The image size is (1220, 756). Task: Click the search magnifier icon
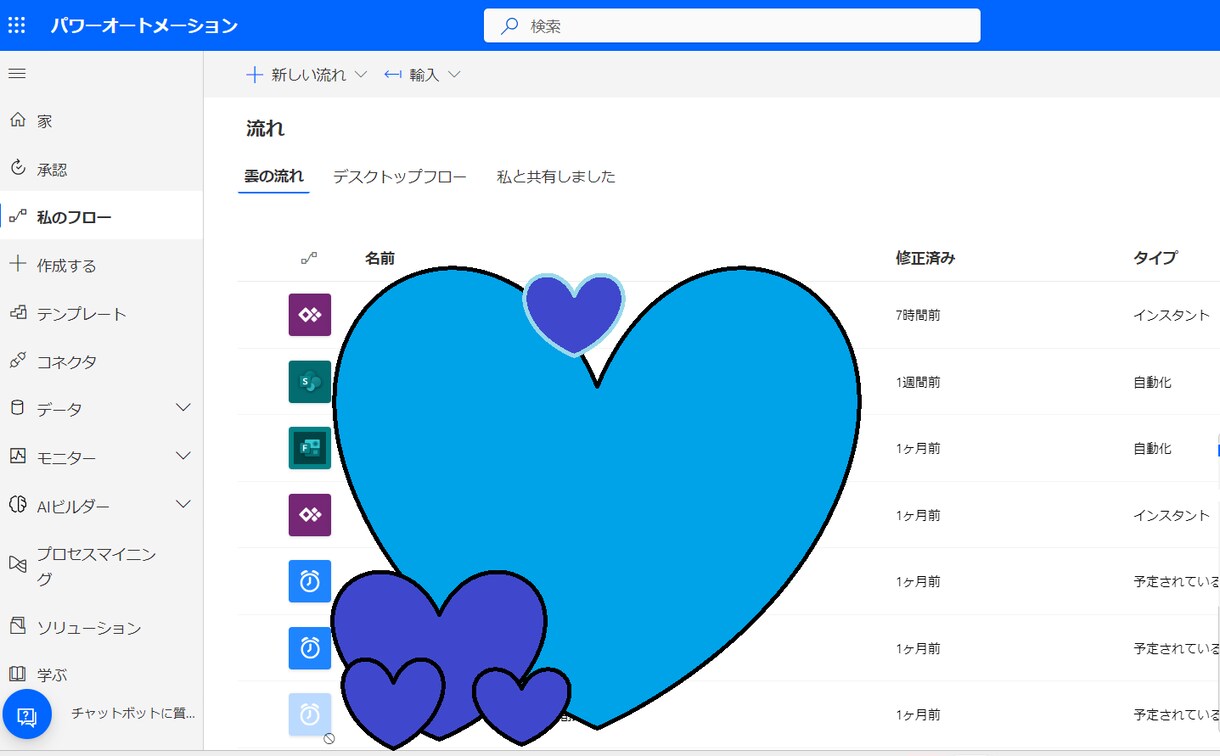[x=510, y=26]
